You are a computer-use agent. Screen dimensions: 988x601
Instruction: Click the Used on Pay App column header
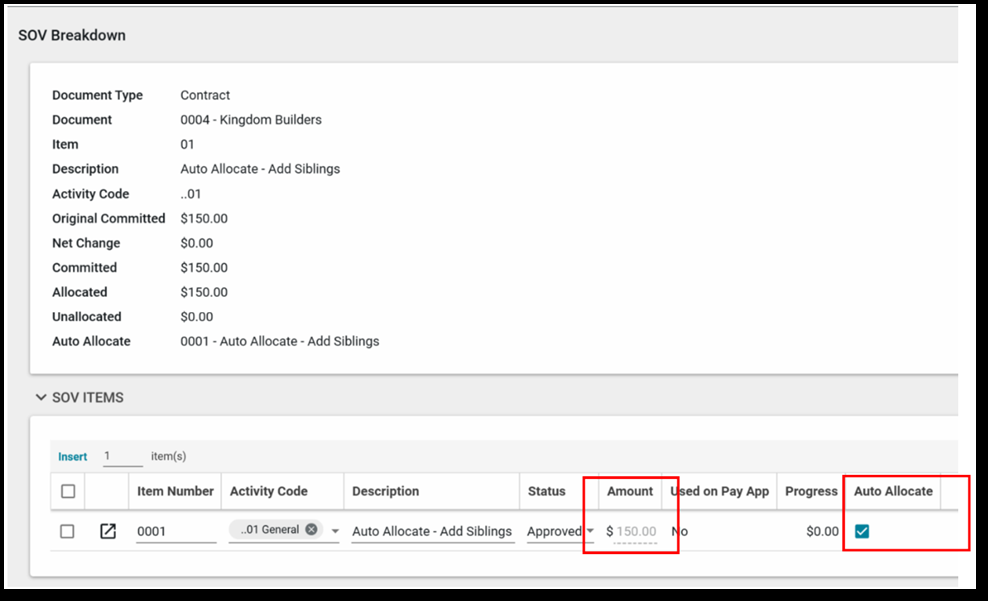pyautogui.click(x=719, y=491)
